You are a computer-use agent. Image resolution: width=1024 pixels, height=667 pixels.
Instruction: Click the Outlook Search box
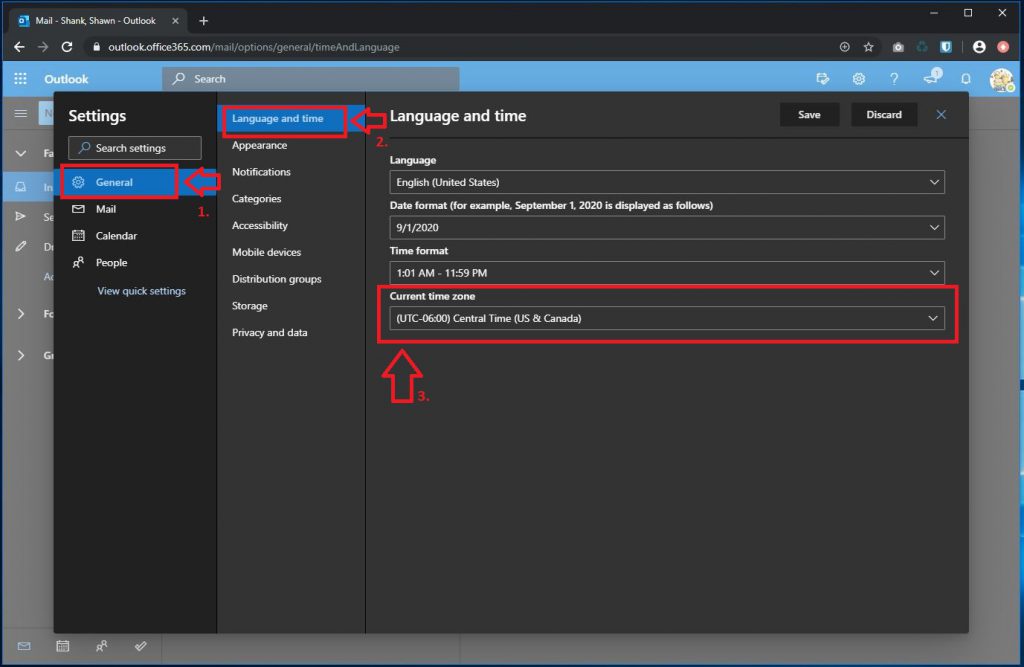point(310,79)
